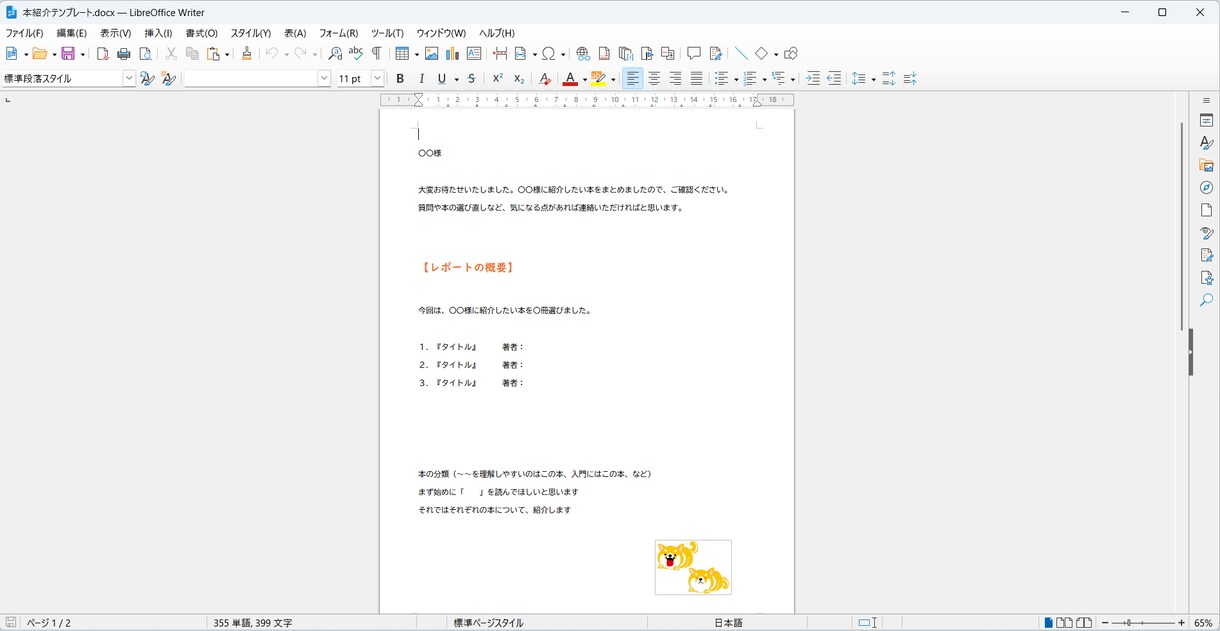The width and height of the screenshot is (1220, 631).
Task: Run the spelling check tool
Action: tap(356, 54)
